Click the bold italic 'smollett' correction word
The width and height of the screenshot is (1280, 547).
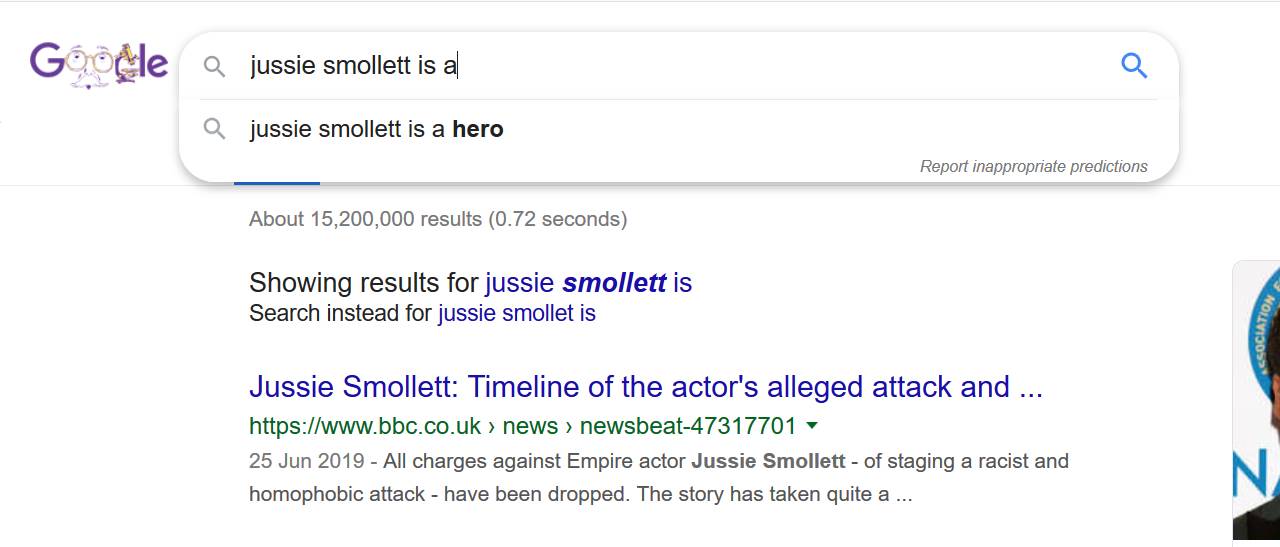[614, 283]
